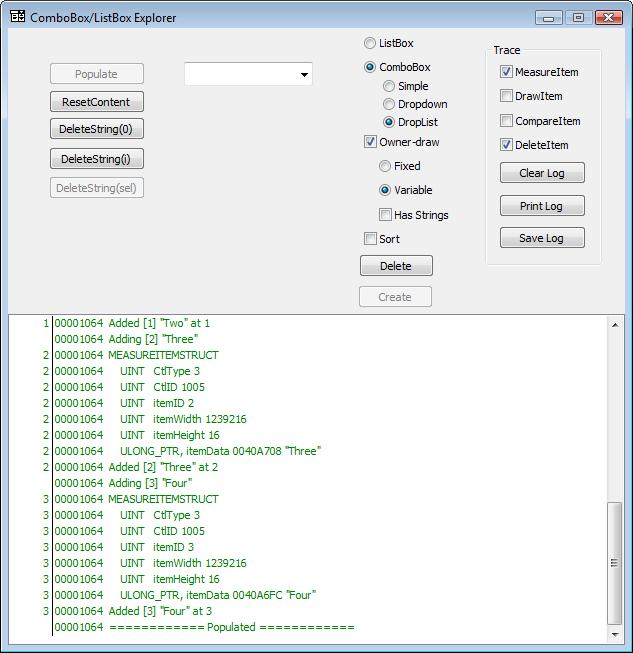Image resolution: width=633 pixels, height=653 pixels.
Task: Click the grayed-out Populate button
Action: (97, 74)
